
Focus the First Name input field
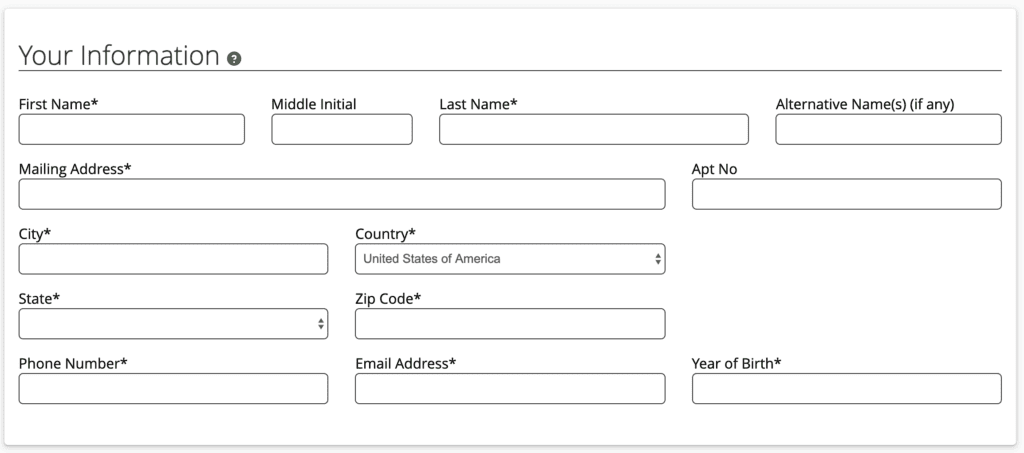131,129
